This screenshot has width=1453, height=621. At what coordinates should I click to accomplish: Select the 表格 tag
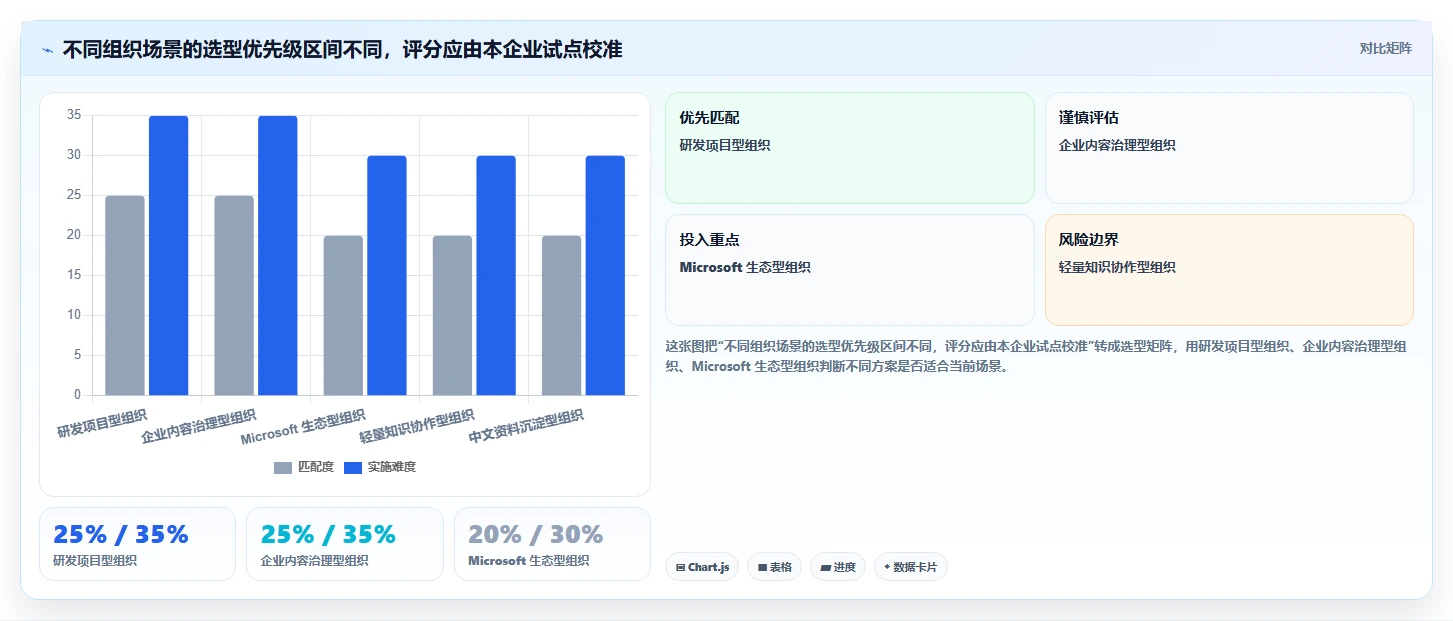click(x=774, y=567)
